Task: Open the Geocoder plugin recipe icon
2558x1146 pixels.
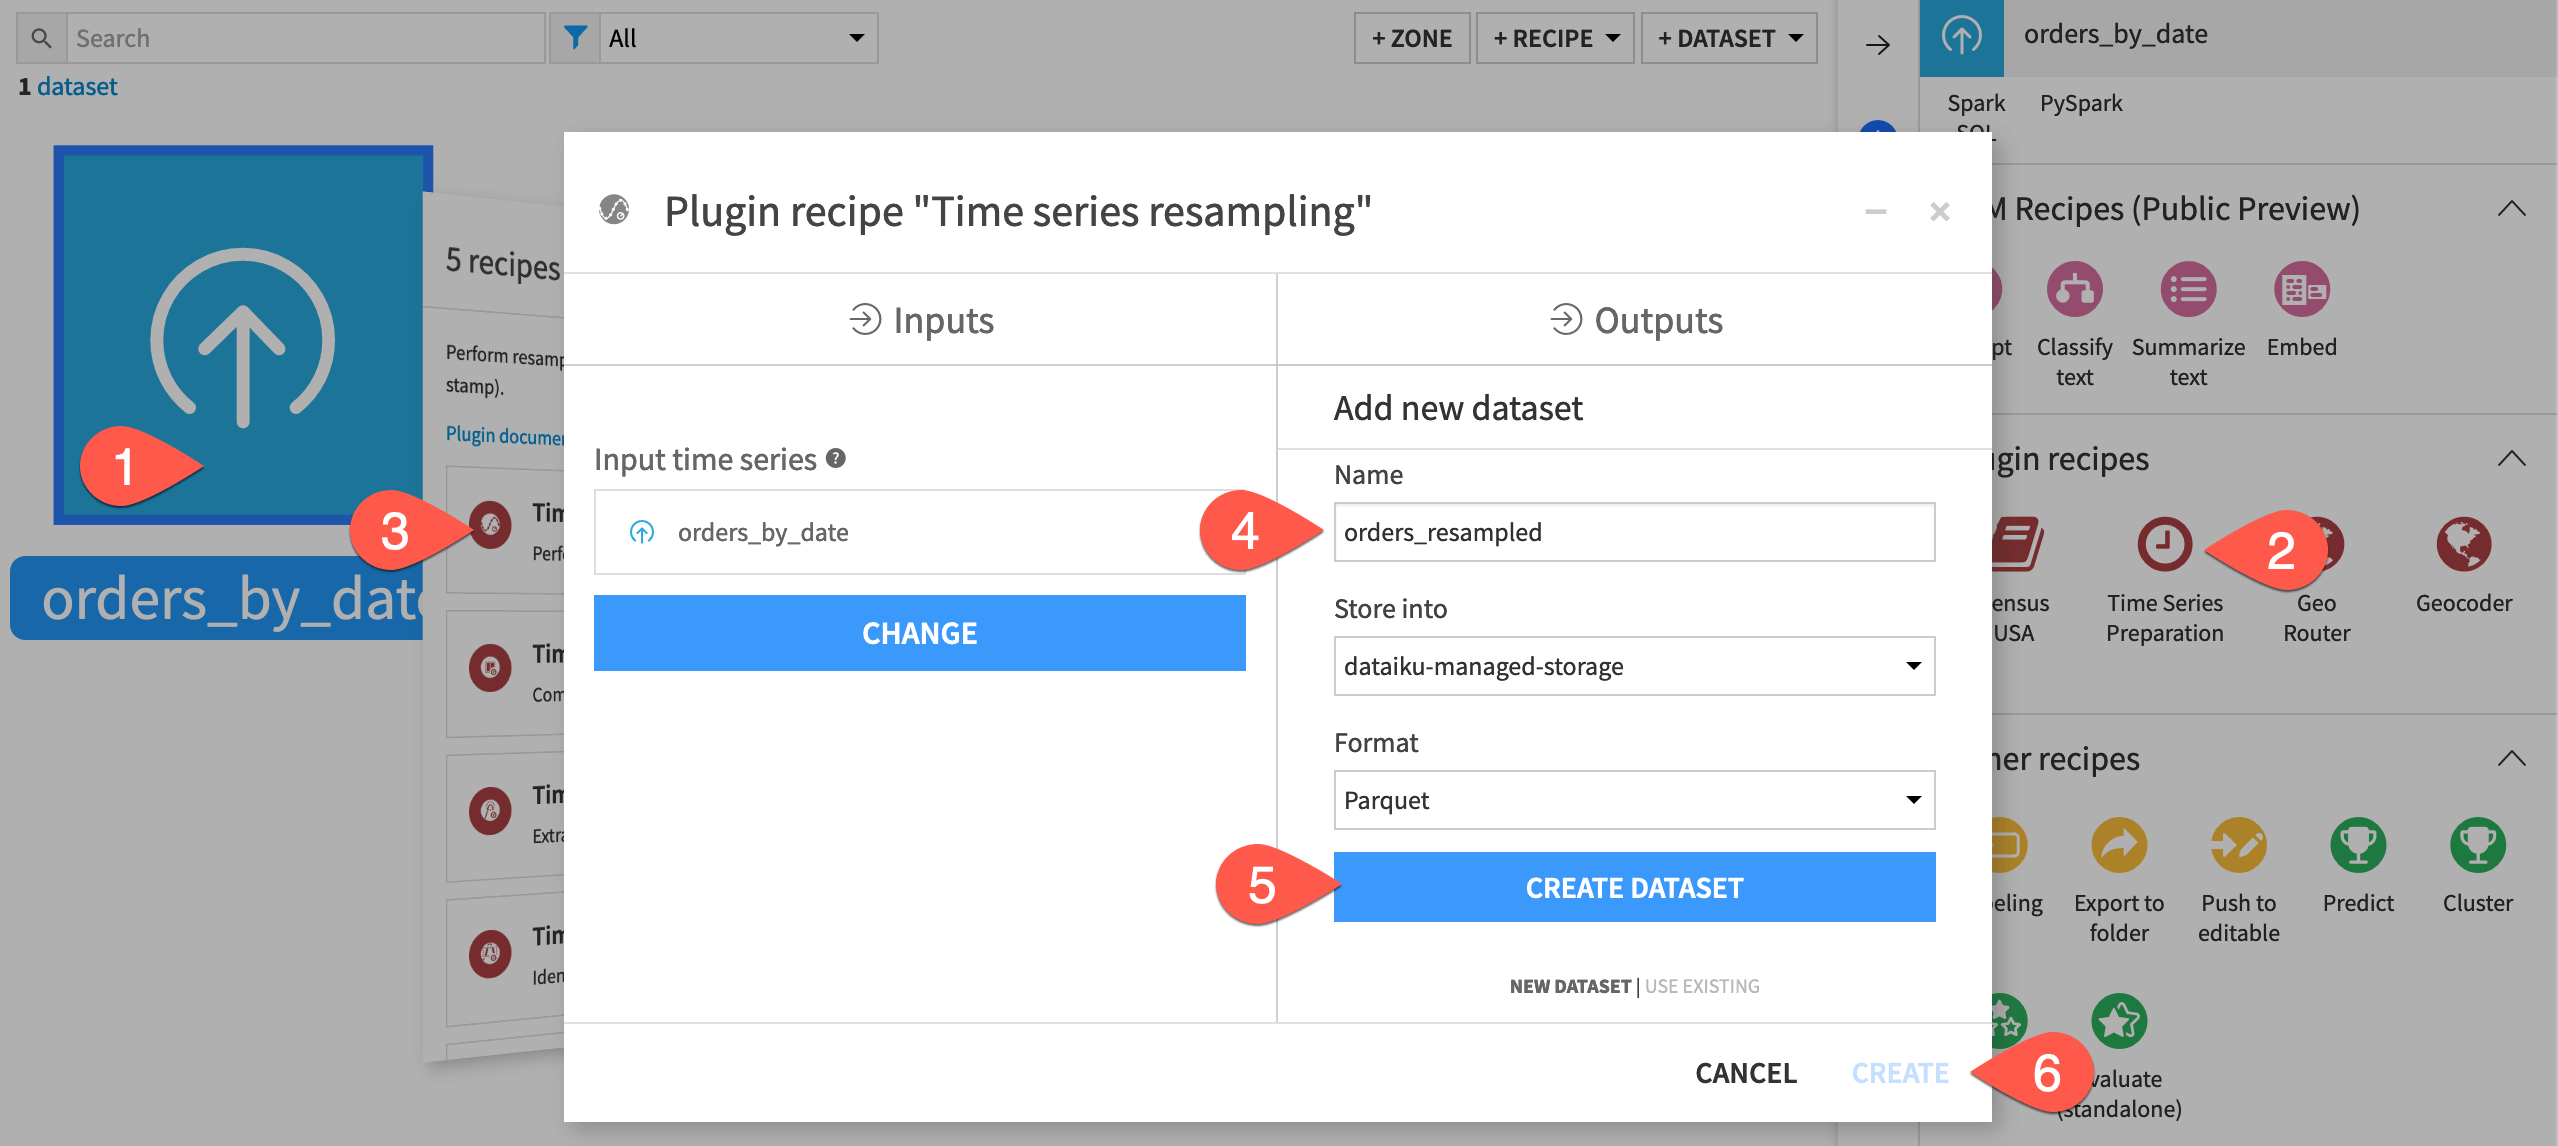Action: point(2463,544)
